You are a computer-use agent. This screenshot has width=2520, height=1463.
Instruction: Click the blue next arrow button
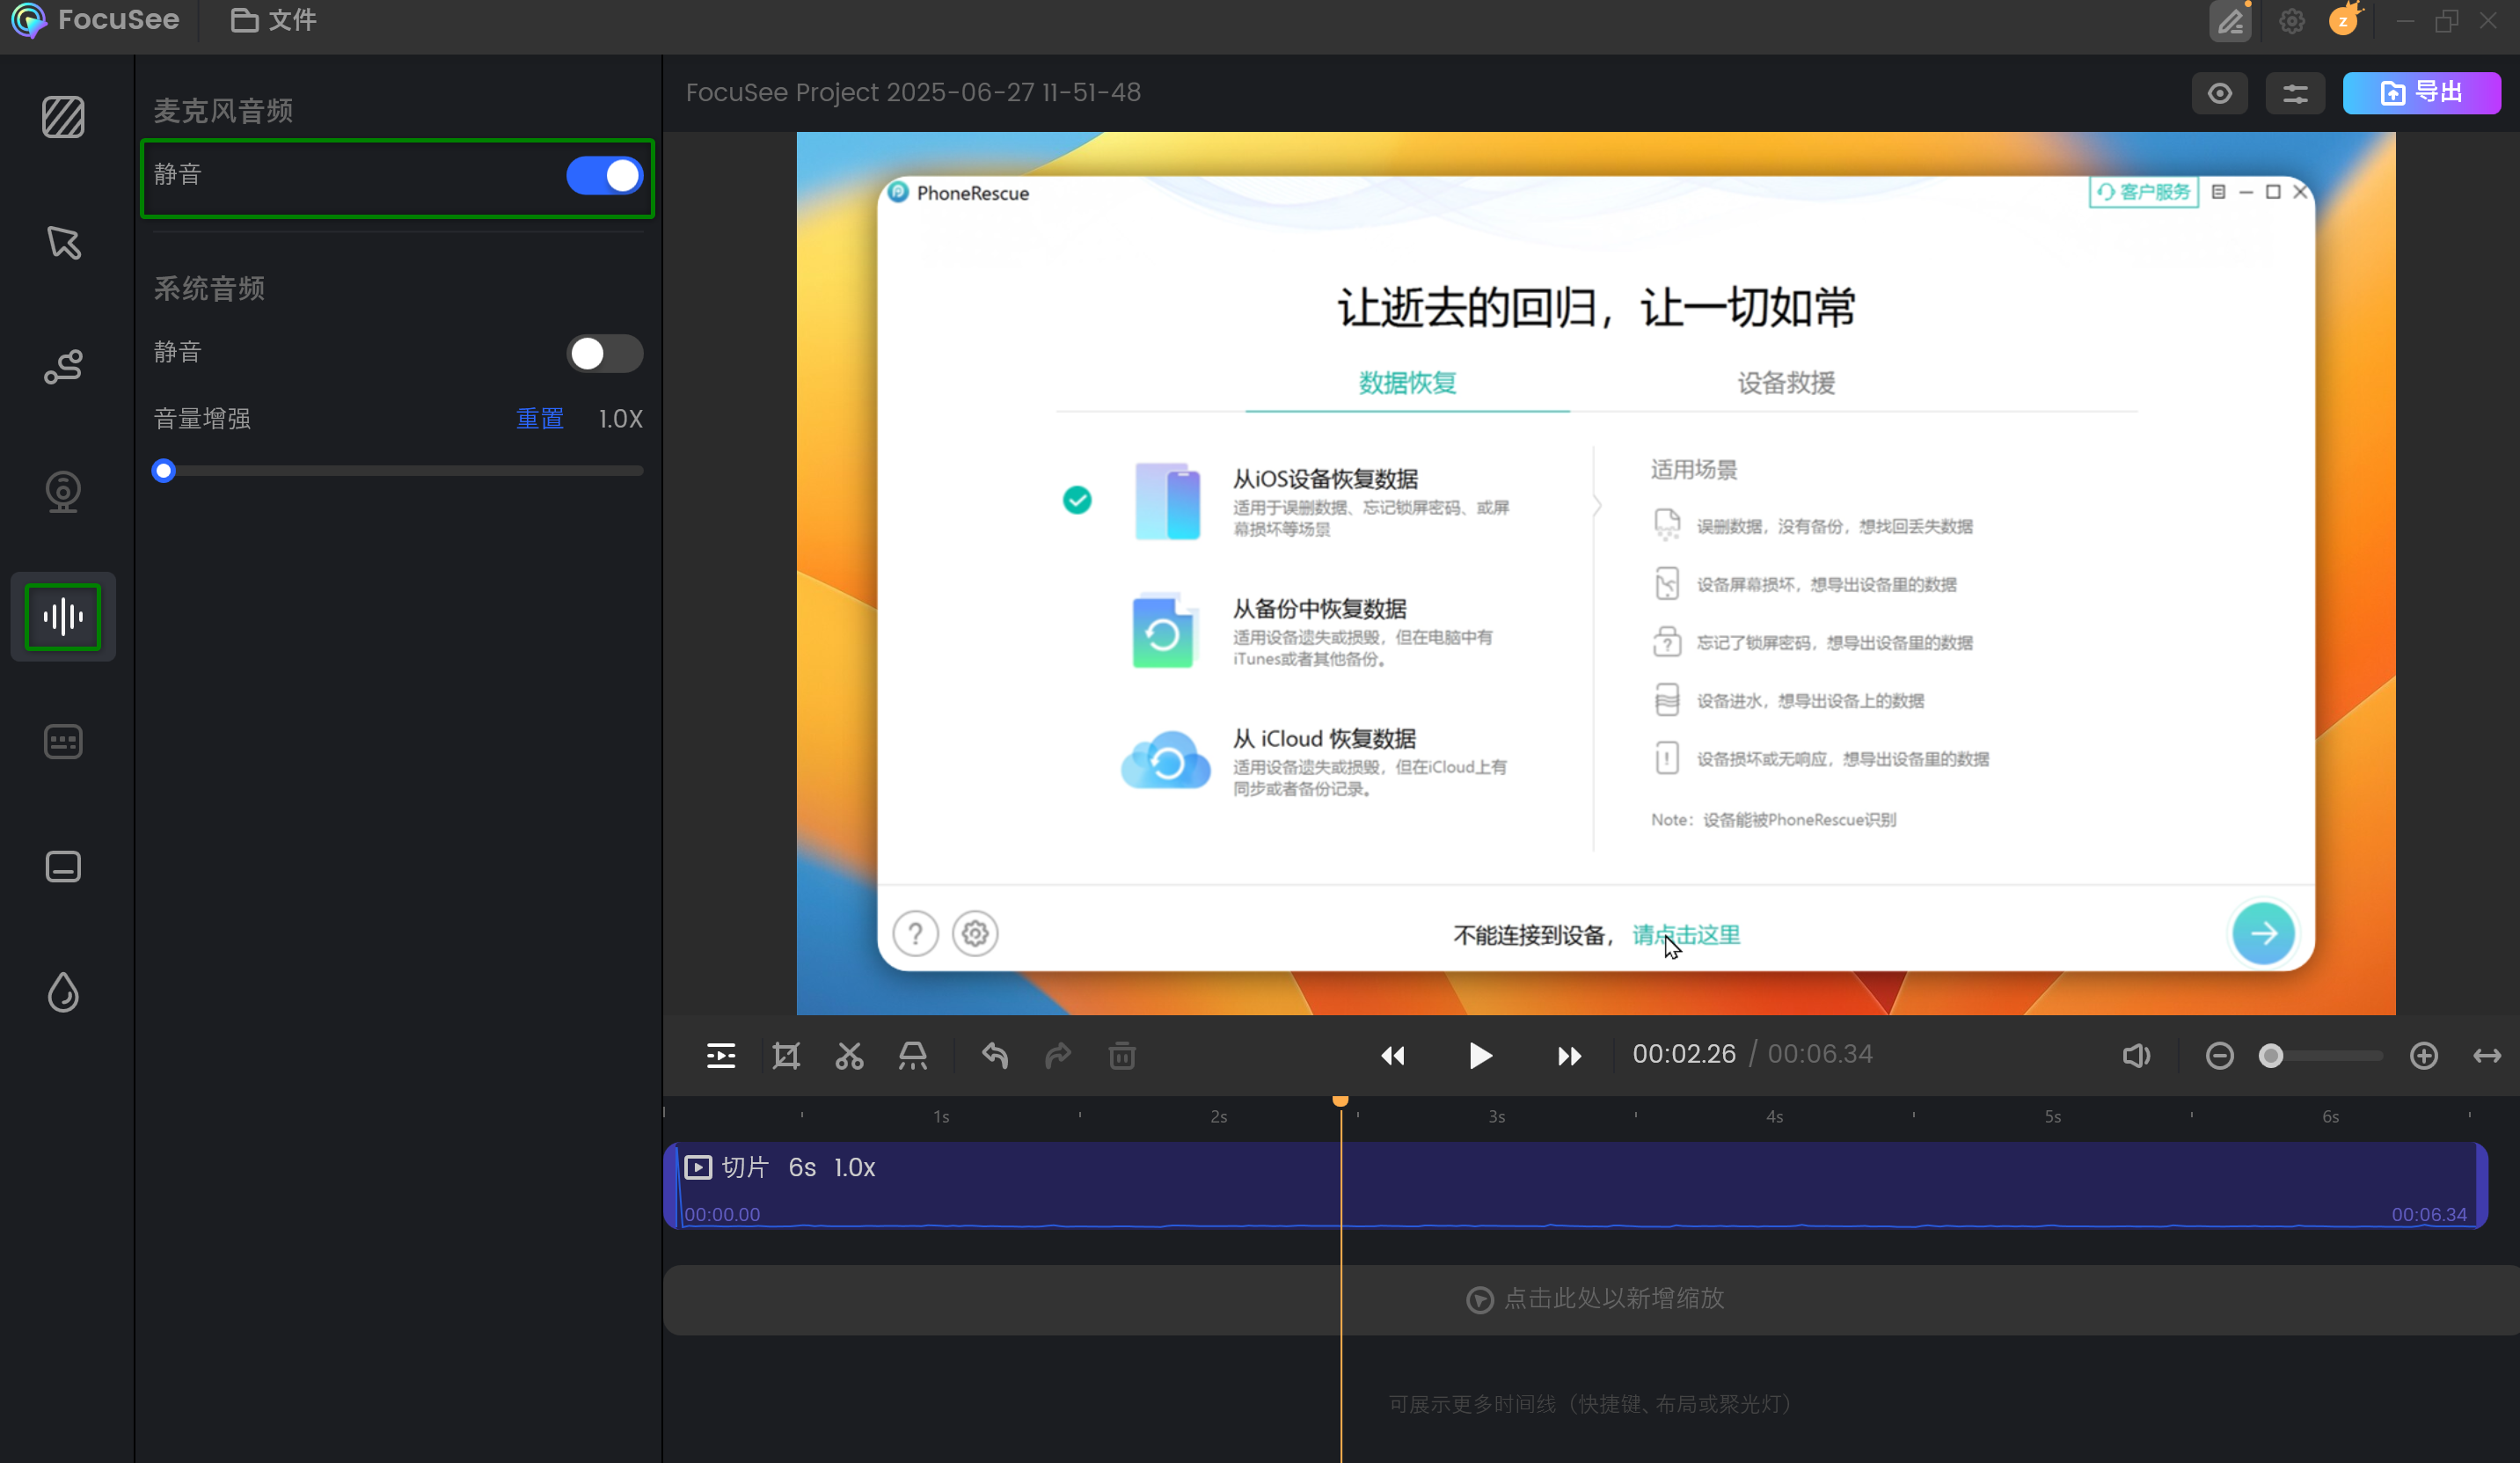(2263, 934)
